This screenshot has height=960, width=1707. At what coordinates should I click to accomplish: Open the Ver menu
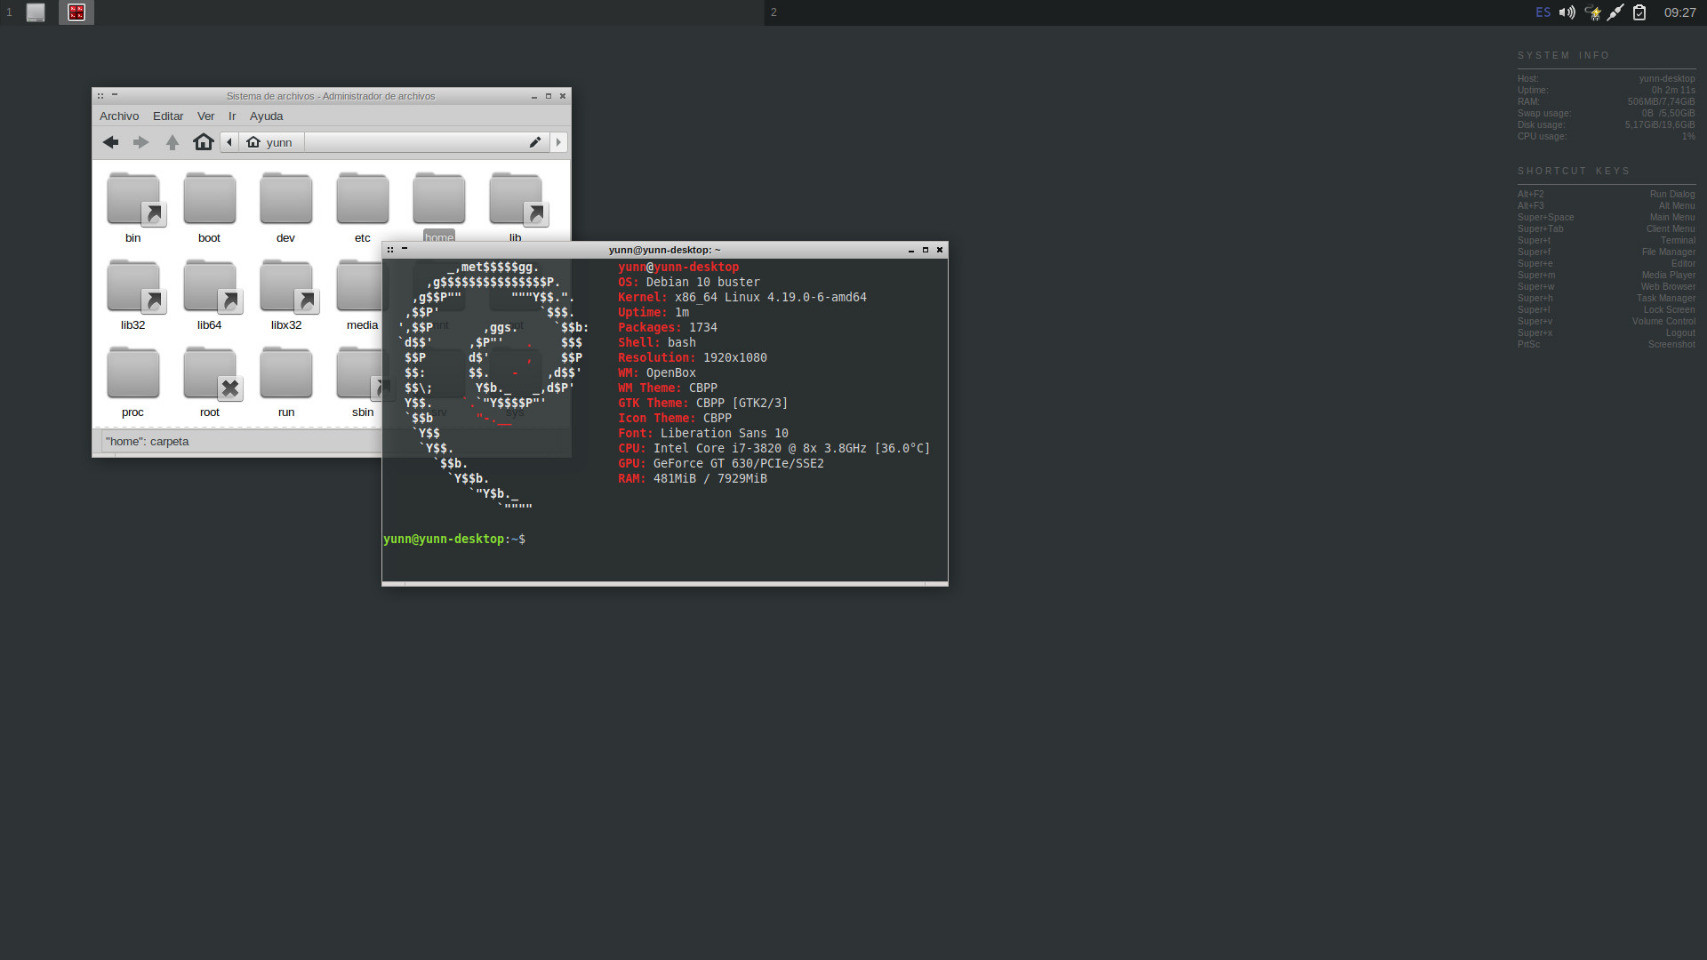206,116
